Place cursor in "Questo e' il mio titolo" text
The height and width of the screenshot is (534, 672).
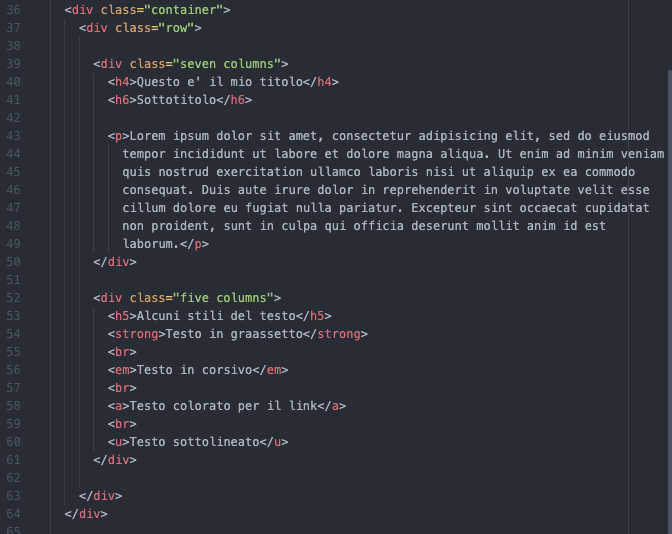(x=219, y=82)
